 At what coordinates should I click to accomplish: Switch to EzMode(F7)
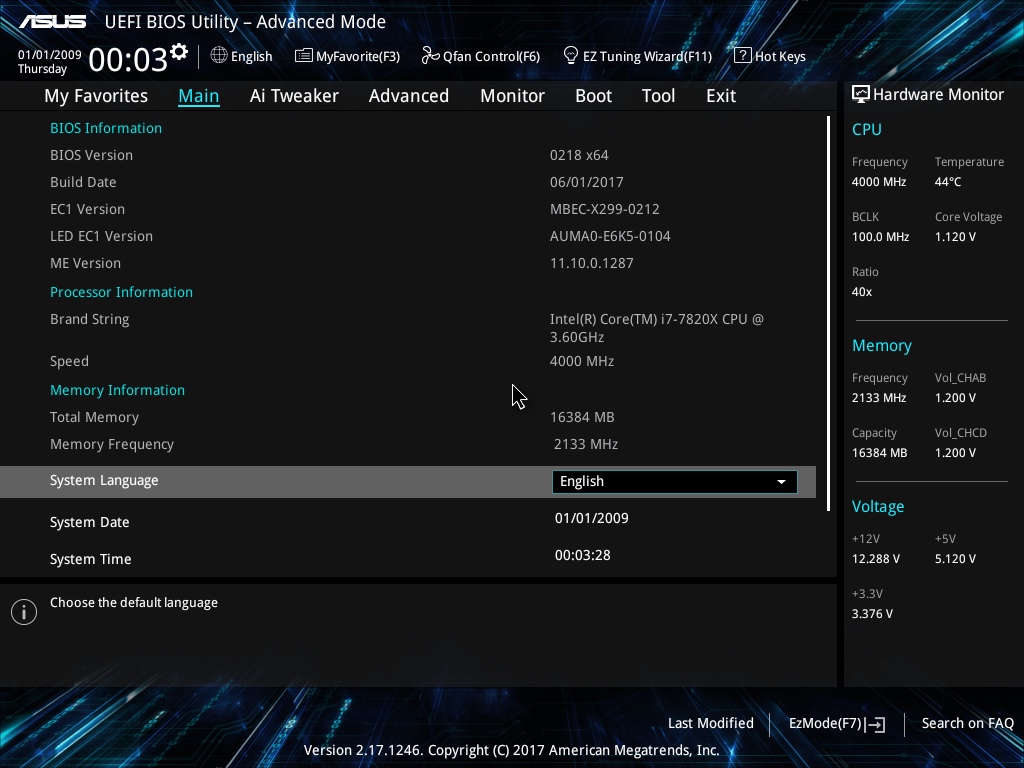tap(825, 724)
